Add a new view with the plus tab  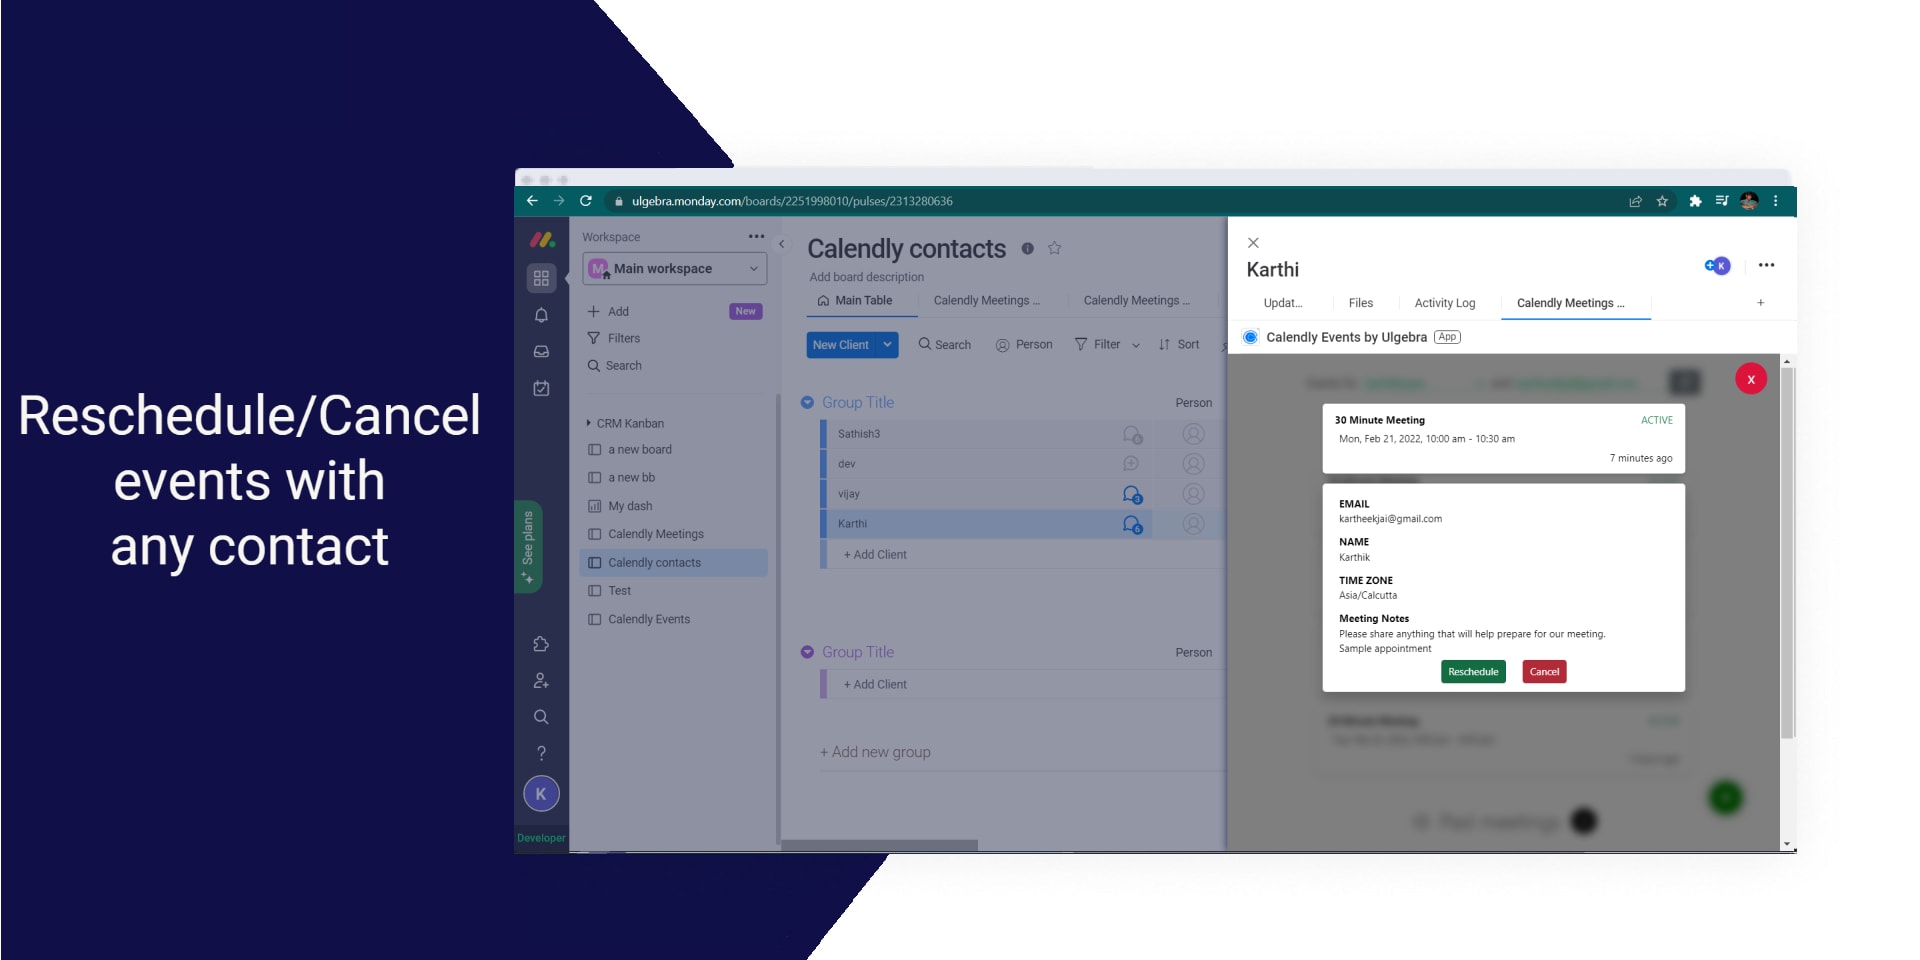pyautogui.click(x=1760, y=302)
